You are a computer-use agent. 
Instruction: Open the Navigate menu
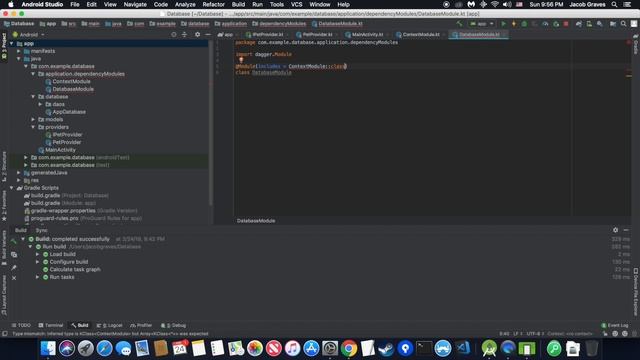(135, 4)
